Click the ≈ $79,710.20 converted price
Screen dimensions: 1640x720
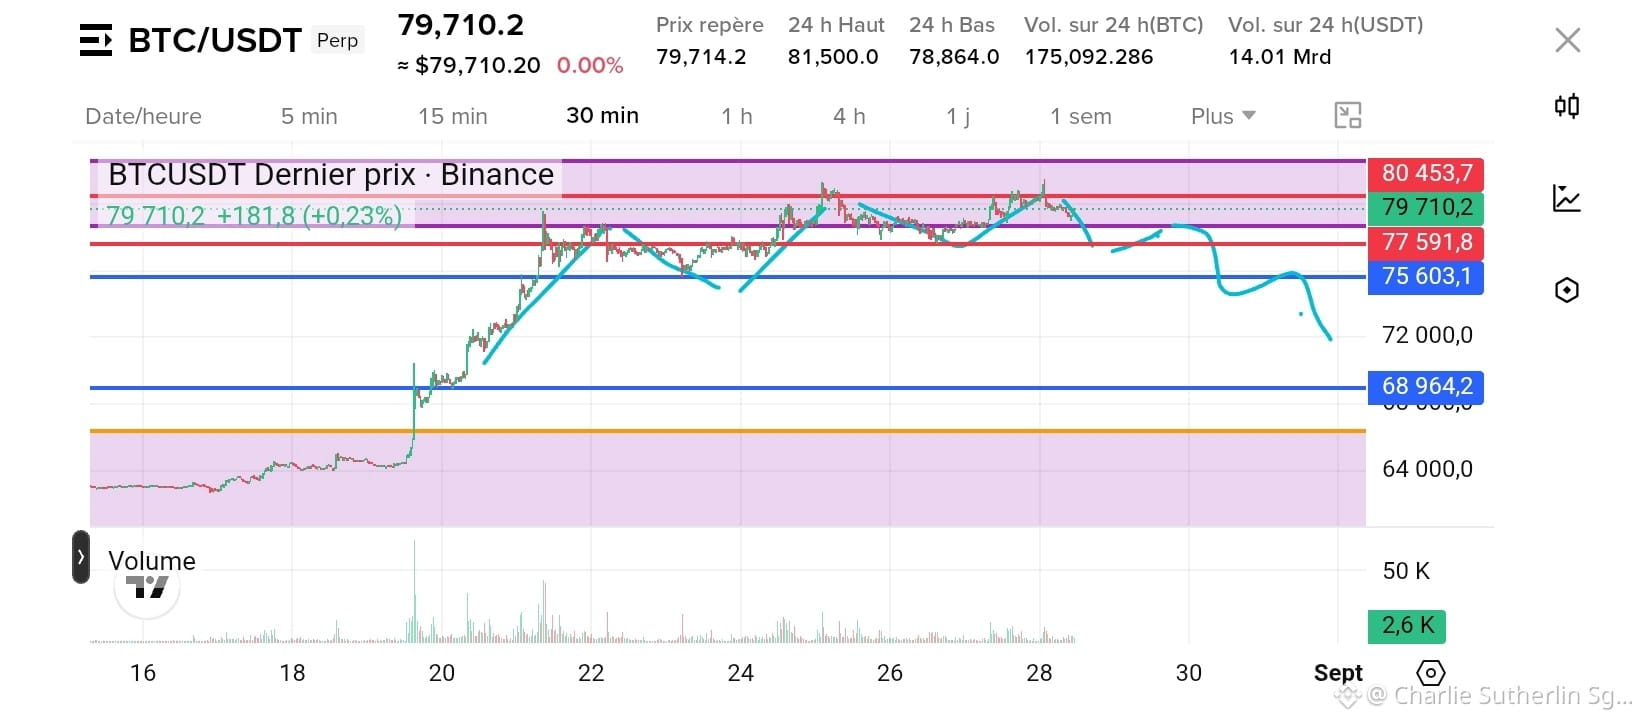(x=469, y=66)
